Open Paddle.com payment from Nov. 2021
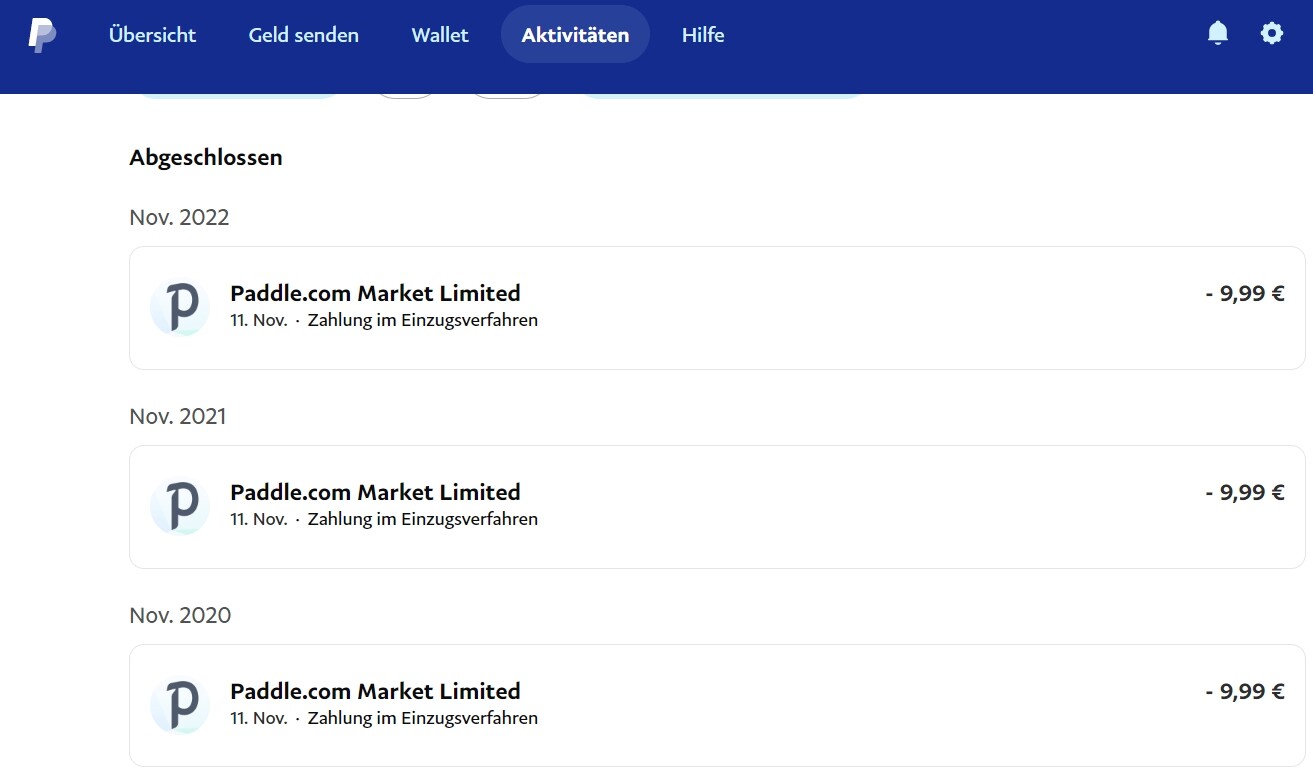 pyautogui.click(x=717, y=507)
